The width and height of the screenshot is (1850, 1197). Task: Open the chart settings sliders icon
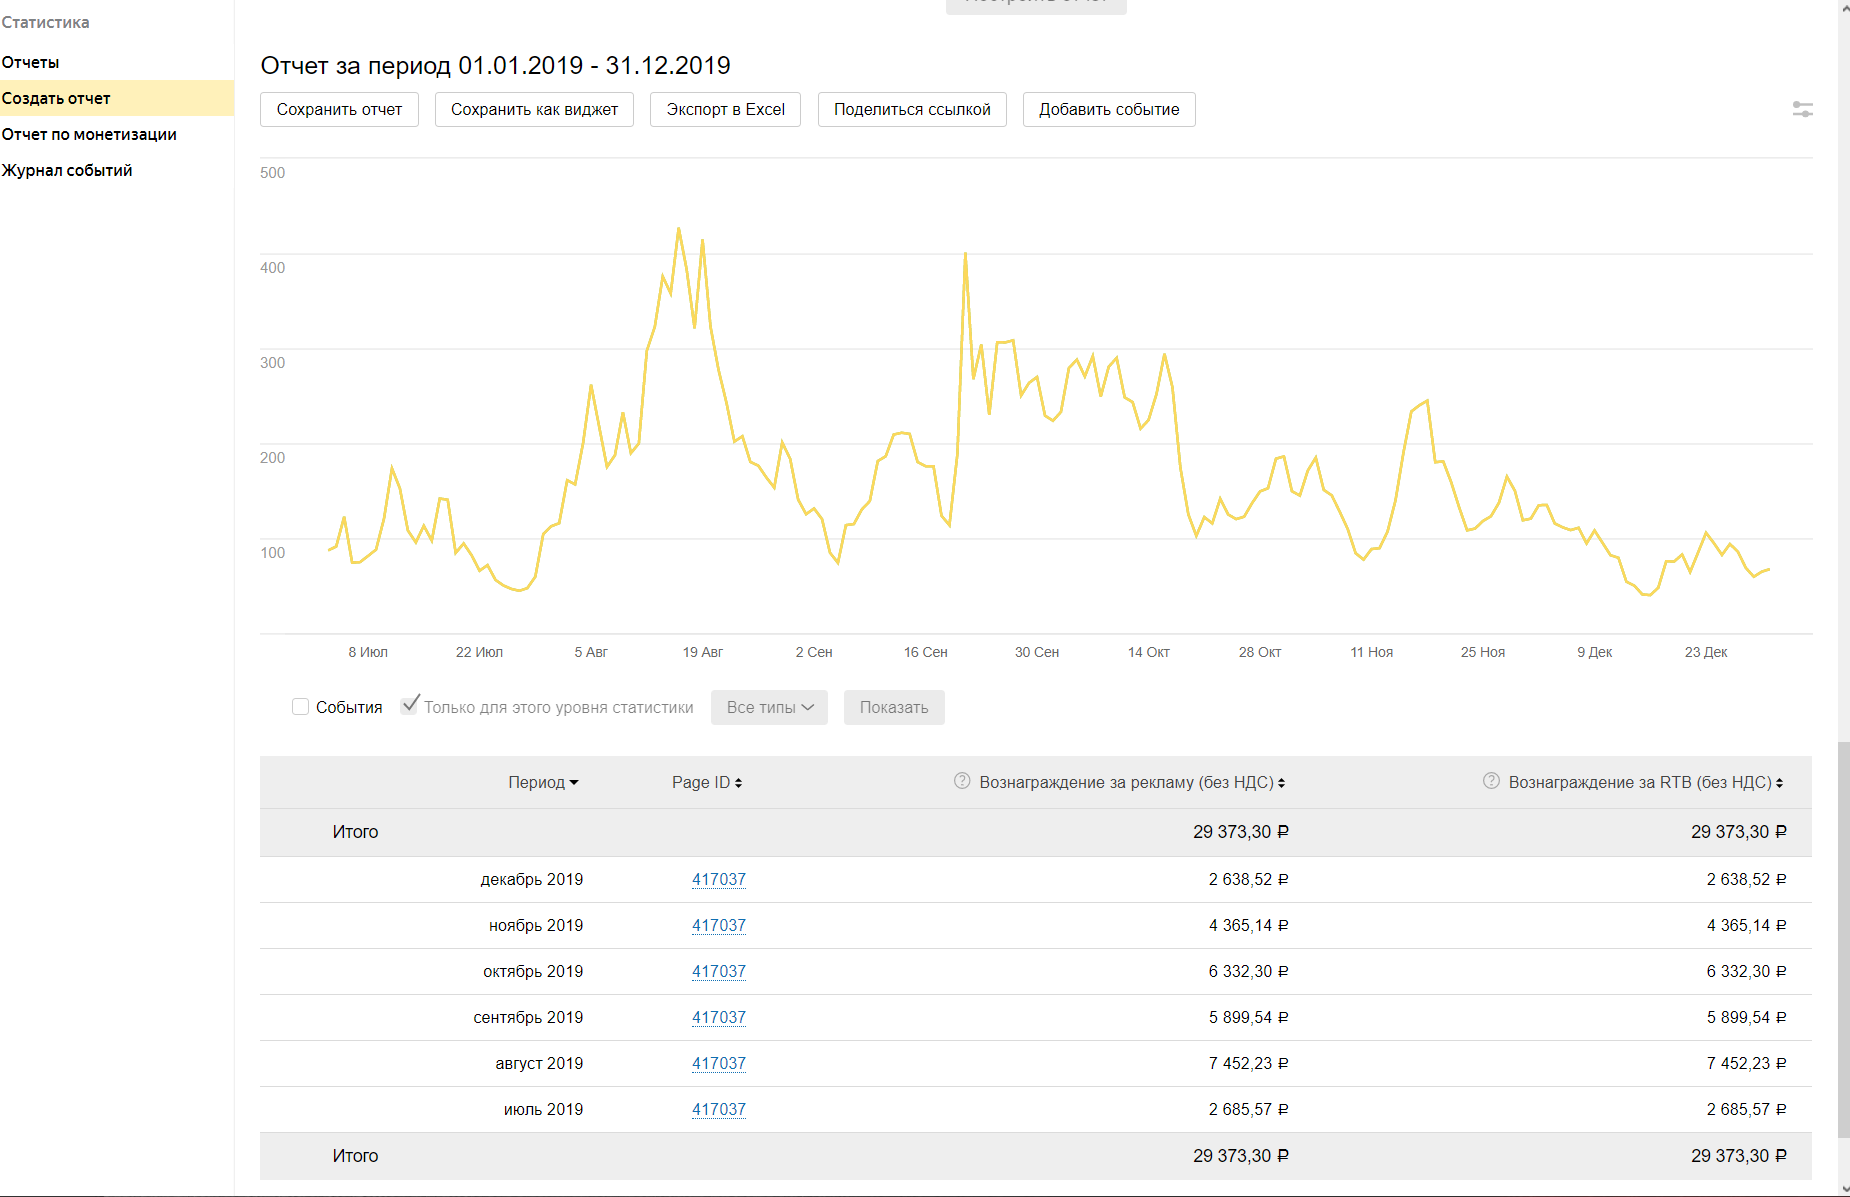1802,109
